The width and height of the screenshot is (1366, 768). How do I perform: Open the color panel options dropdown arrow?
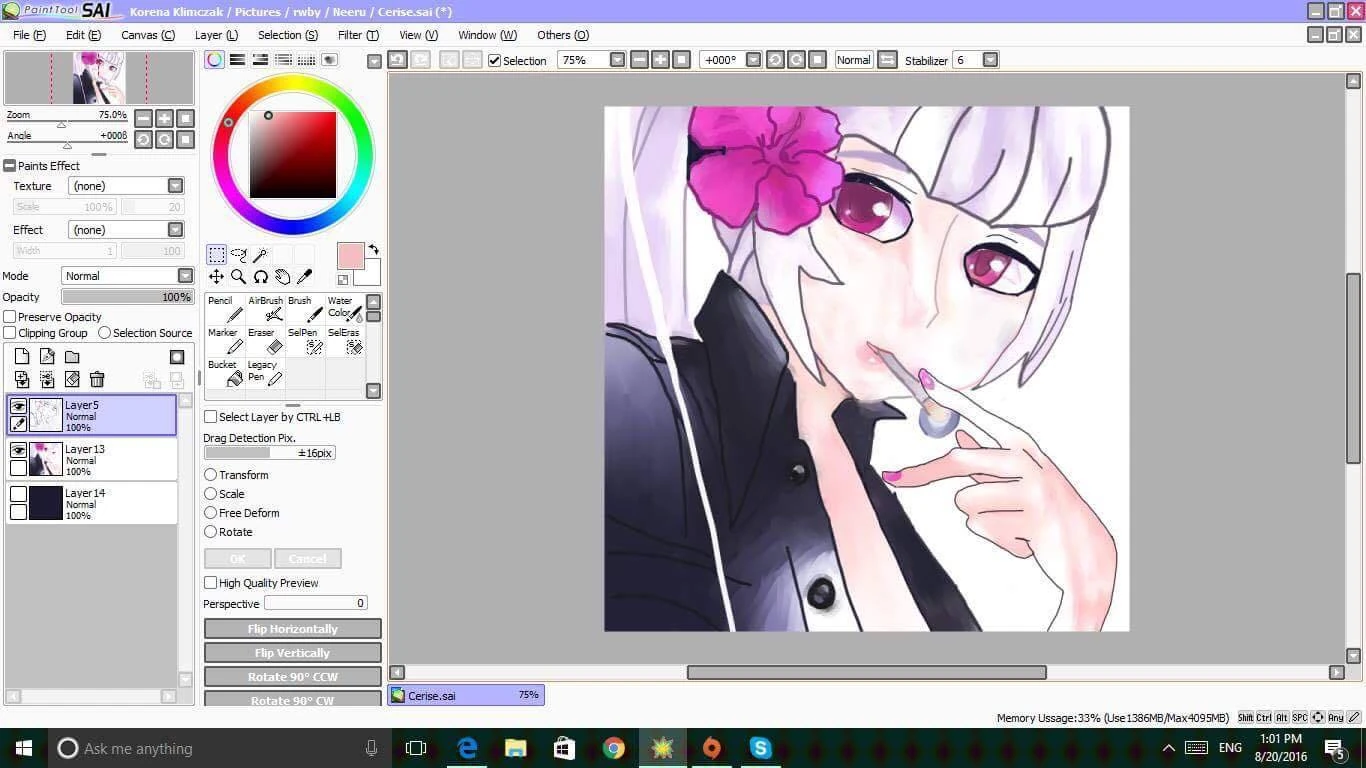coord(374,61)
